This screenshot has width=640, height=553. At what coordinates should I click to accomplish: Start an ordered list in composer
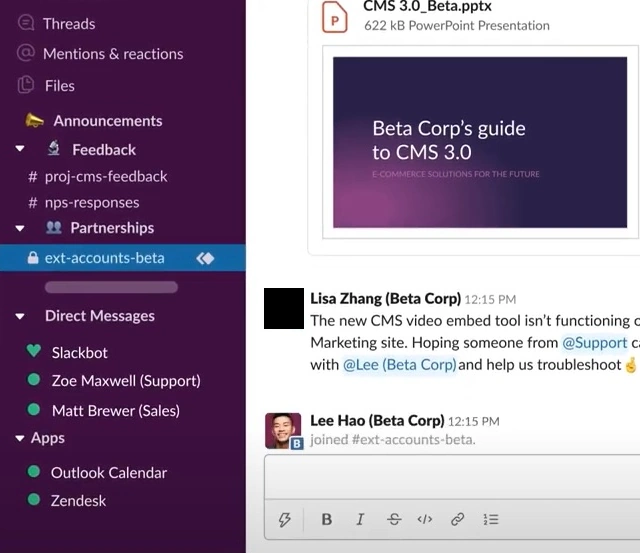pos(490,519)
